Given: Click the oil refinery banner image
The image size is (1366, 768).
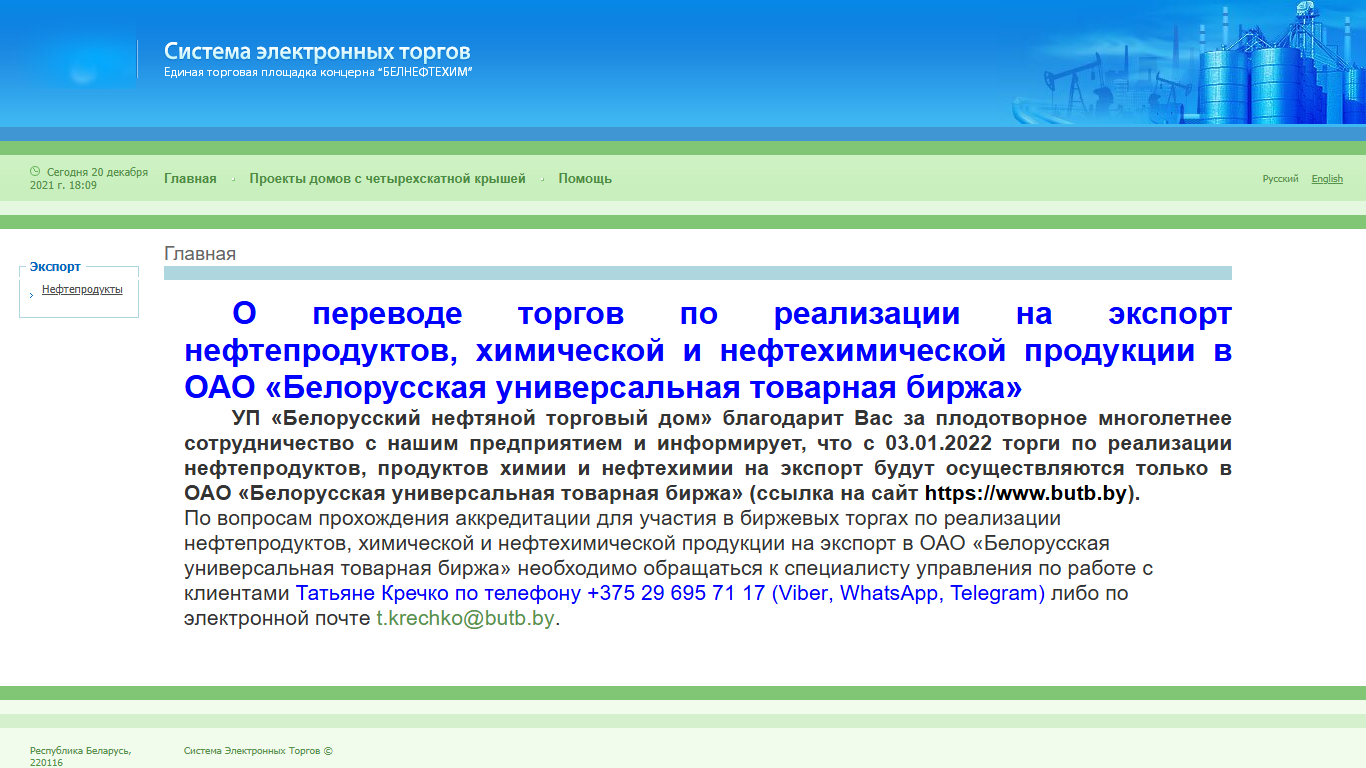Looking at the screenshot, I should [1190, 63].
